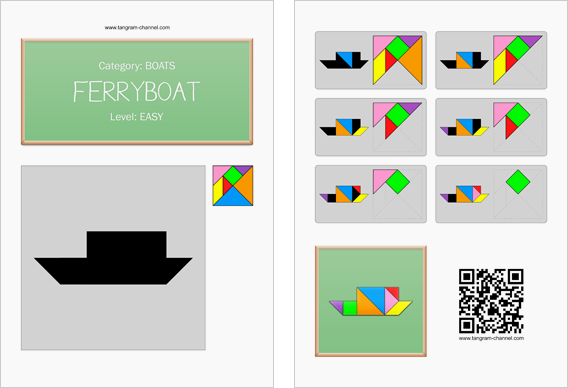Open step 6 card with only green square left

491,194
